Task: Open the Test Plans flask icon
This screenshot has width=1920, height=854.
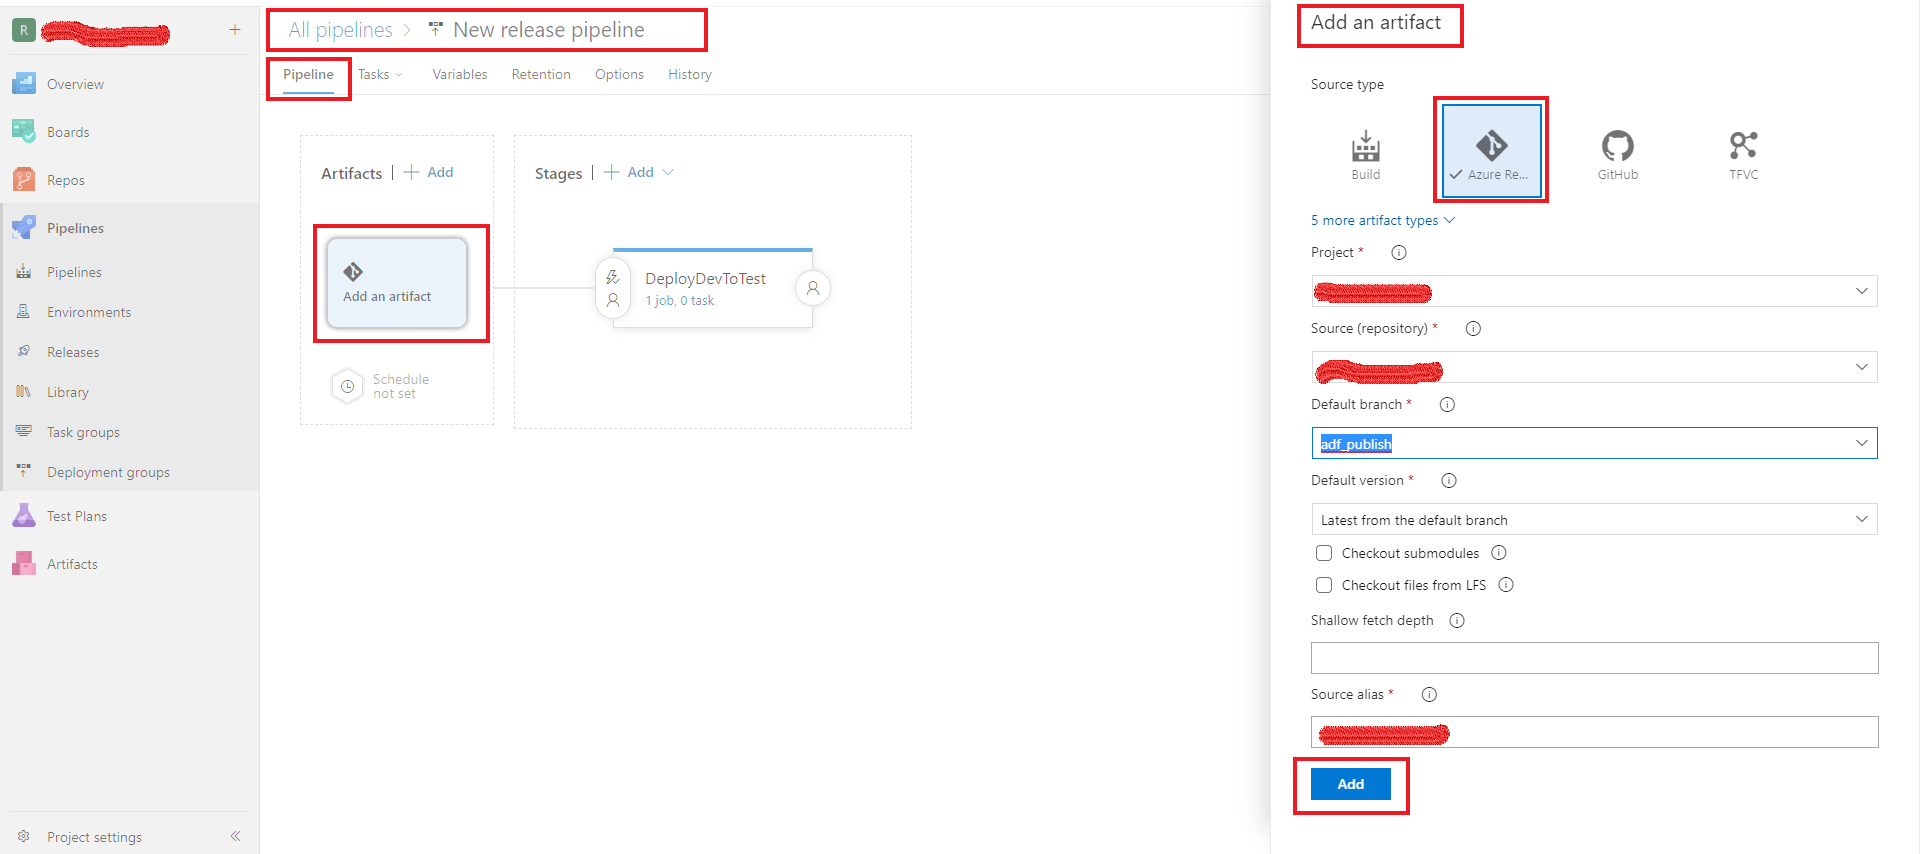Action: tap(24, 516)
